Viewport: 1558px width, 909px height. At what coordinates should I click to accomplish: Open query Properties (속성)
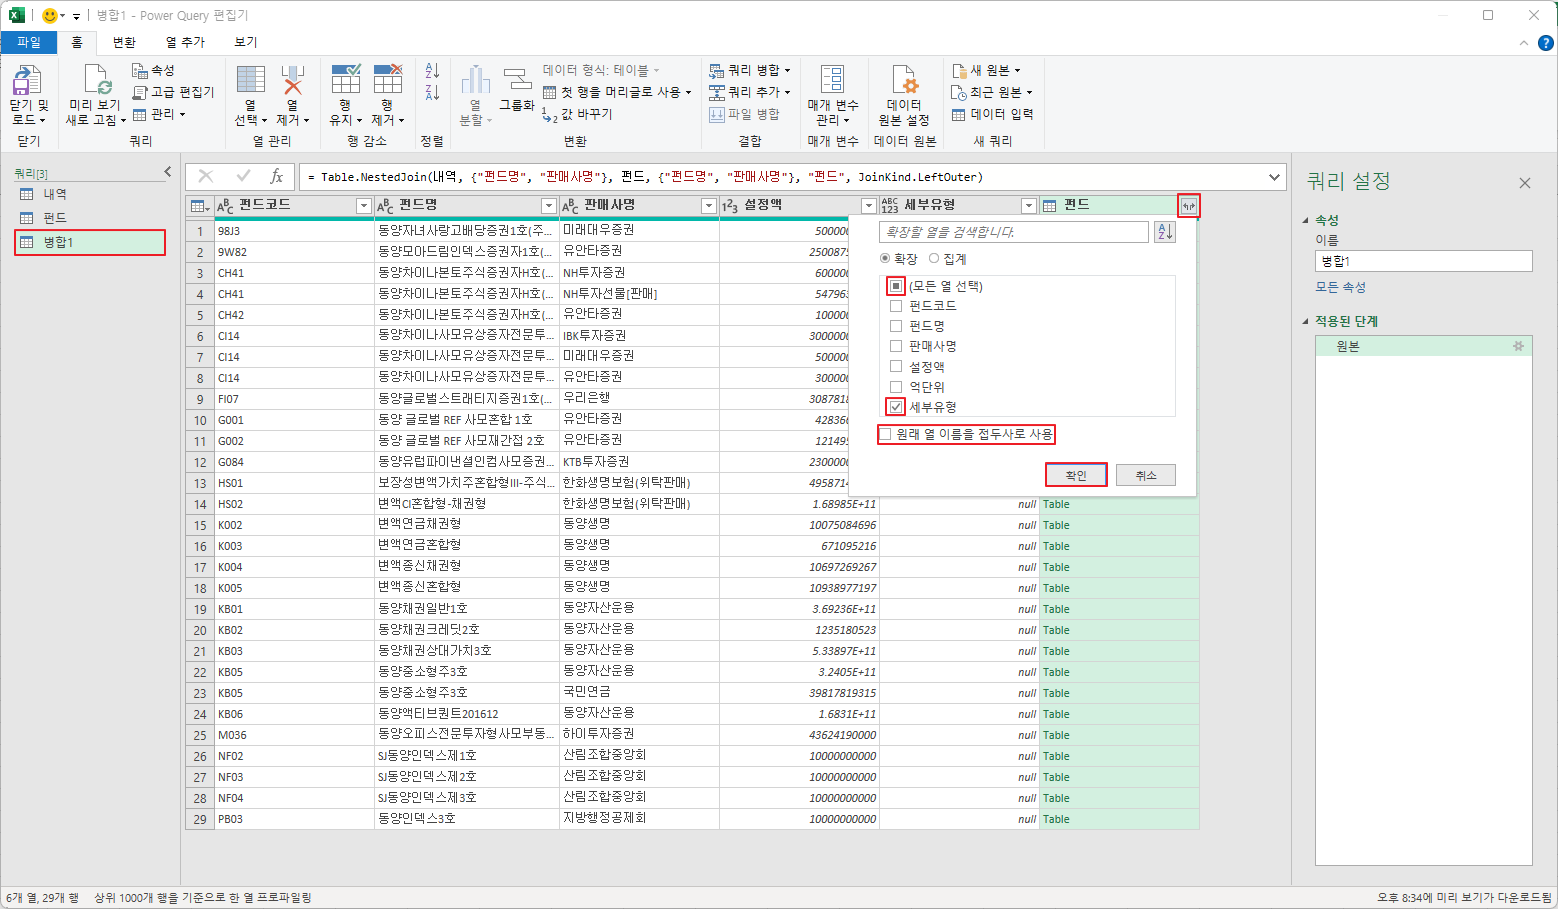pyautogui.click(x=153, y=70)
